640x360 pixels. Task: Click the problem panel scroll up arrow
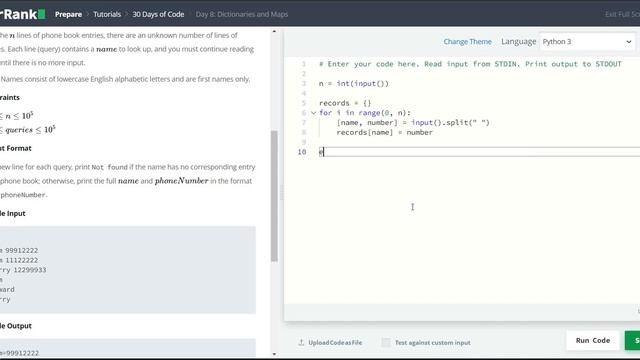click(274, 31)
